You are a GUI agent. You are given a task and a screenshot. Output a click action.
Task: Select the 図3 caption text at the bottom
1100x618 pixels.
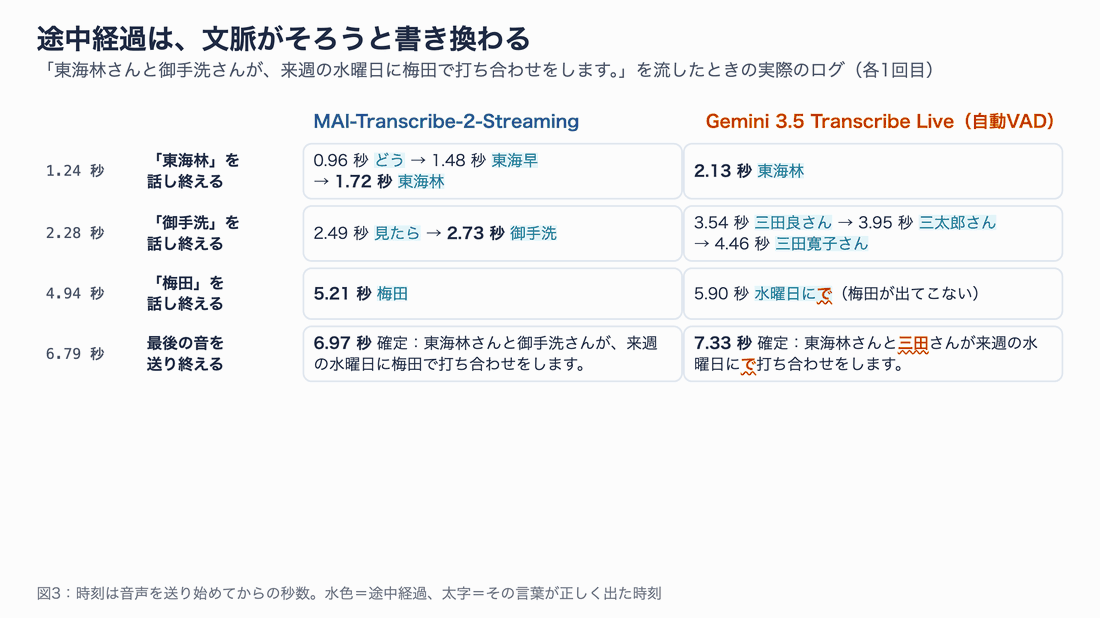click(x=349, y=593)
